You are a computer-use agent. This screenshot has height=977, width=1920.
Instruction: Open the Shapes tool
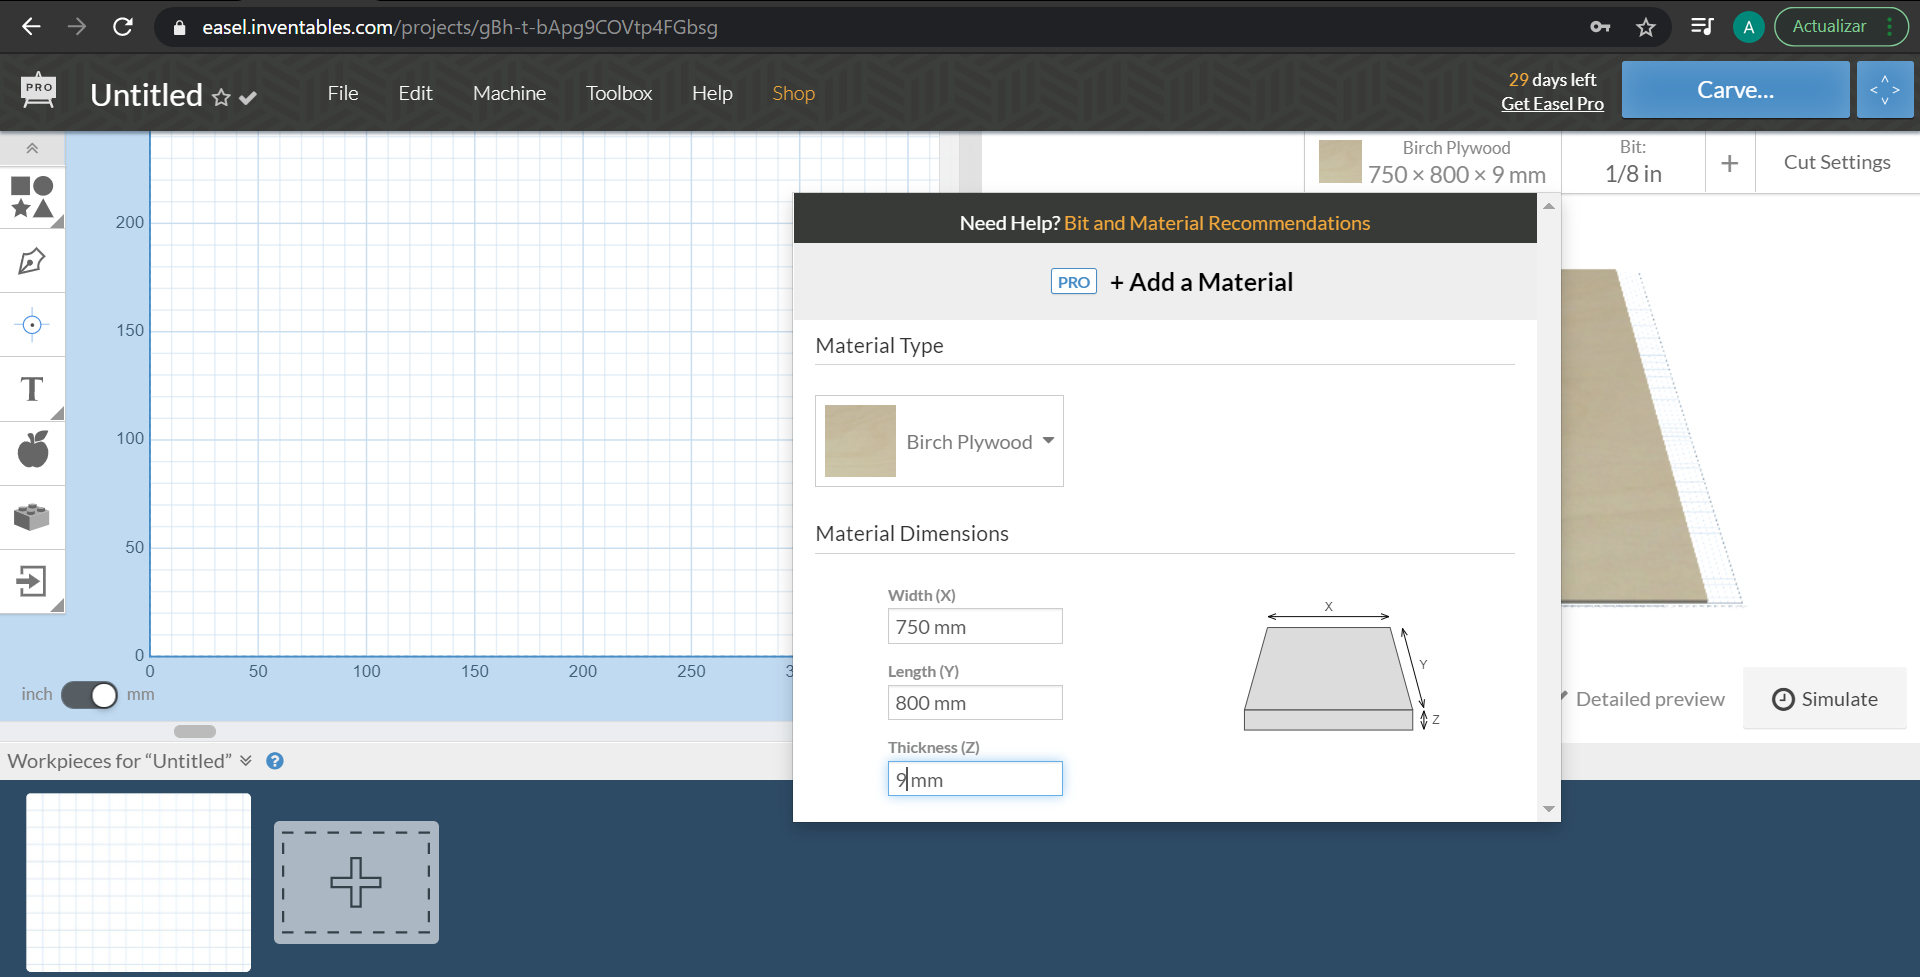[32, 197]
